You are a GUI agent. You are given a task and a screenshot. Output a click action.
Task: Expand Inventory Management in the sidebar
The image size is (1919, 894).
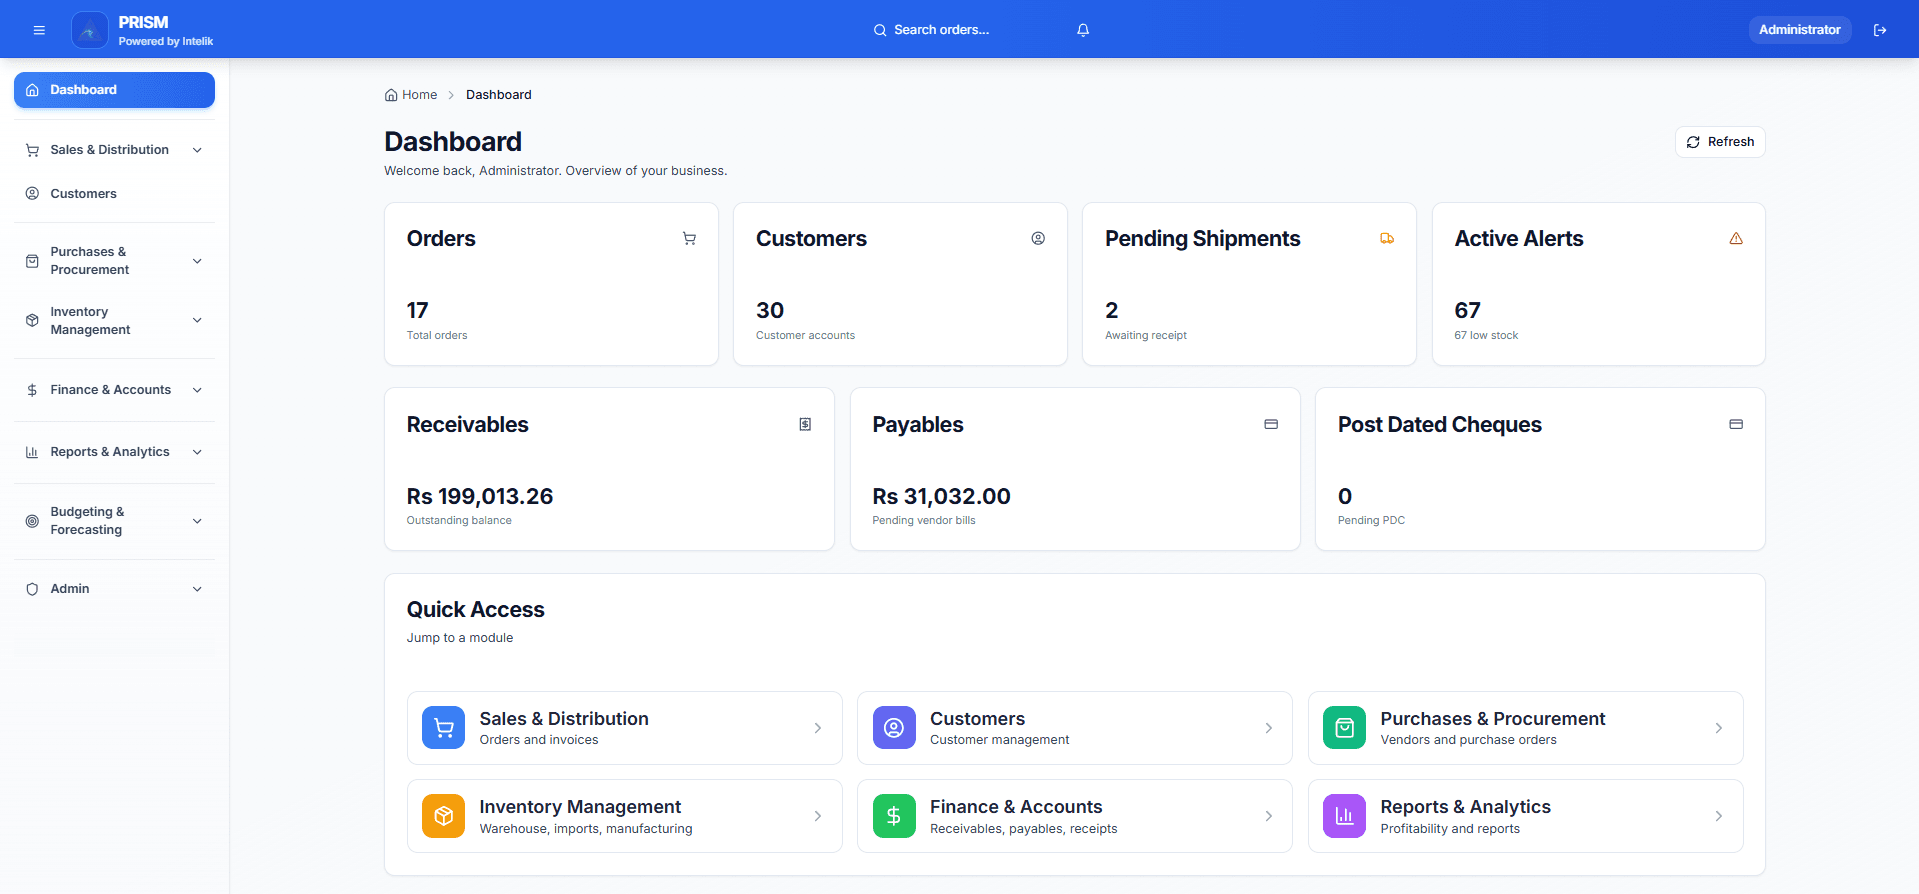tap(197, 321)
